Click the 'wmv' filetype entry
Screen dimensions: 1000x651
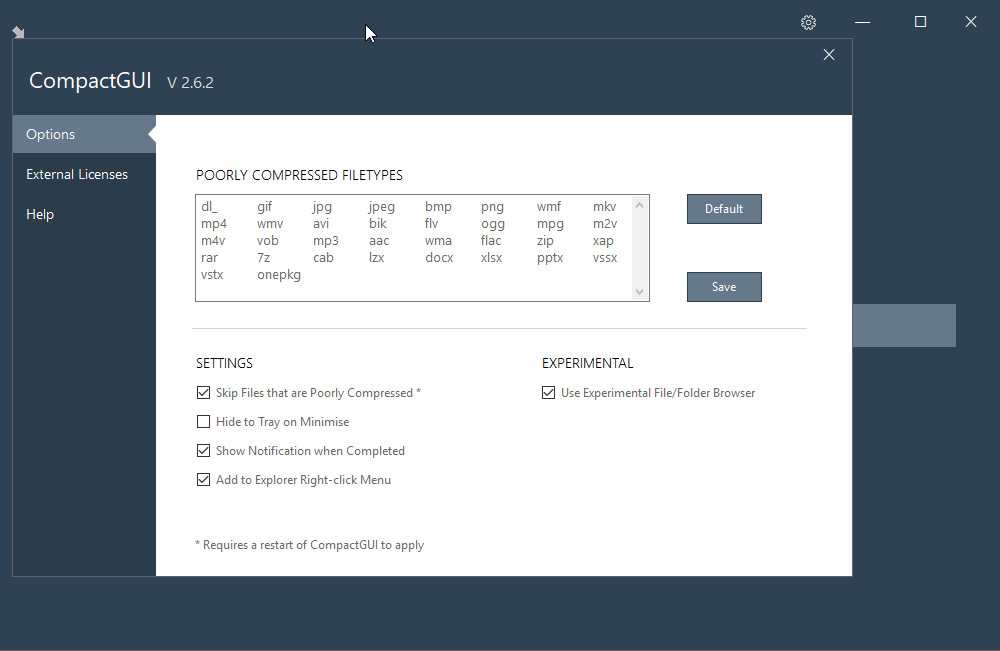(x=270, y=224)
